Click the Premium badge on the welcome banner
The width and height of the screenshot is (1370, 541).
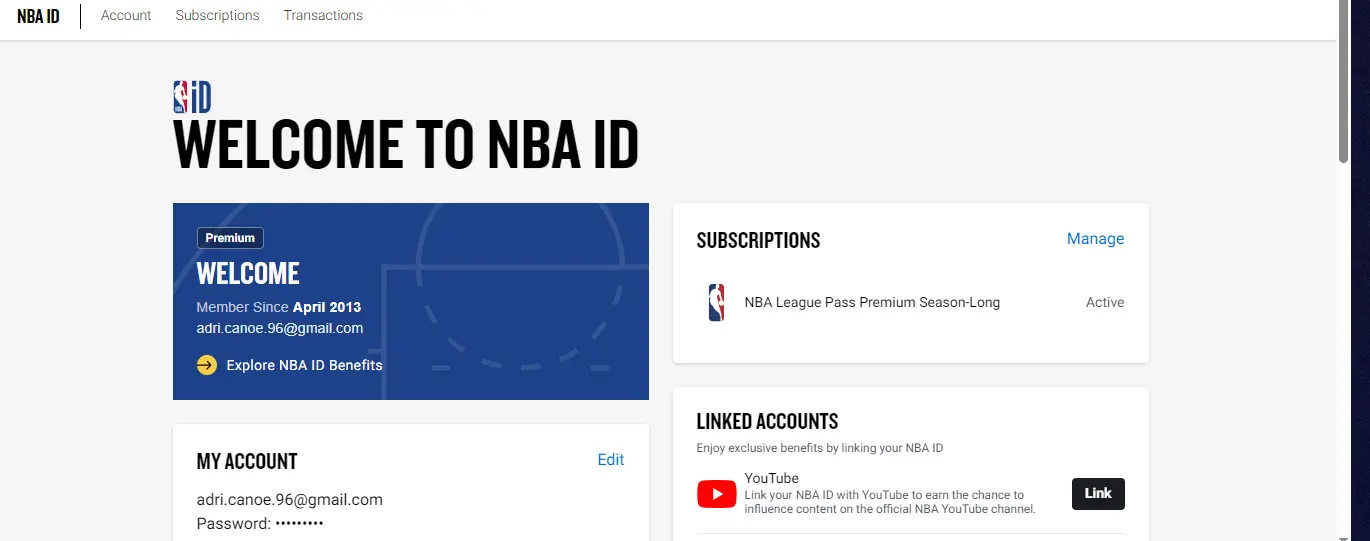pos(230,238)
